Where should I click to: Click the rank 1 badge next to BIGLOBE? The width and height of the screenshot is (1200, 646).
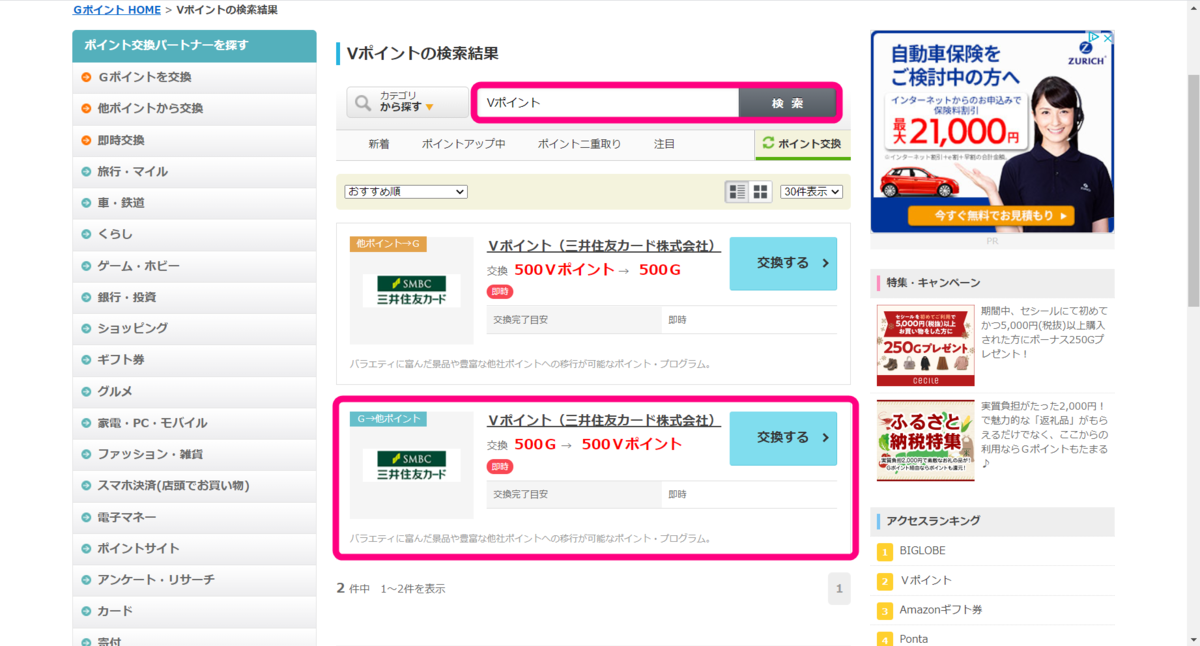click(884, 551)
